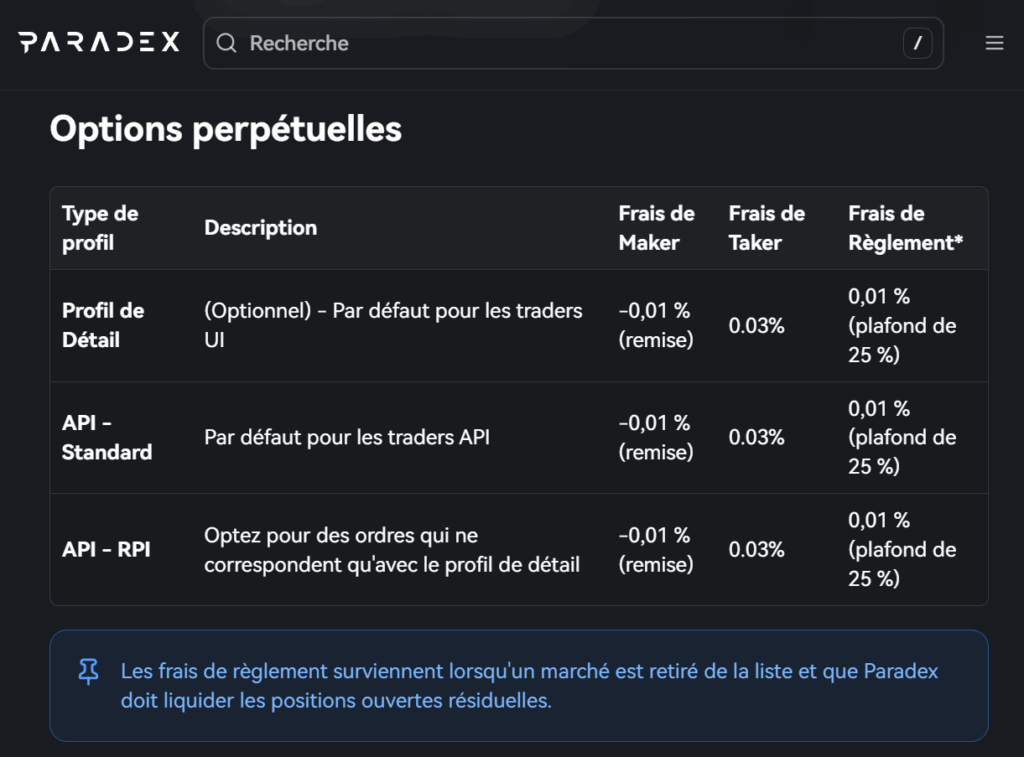Select the API - RPI row label
The height and width of the screenshot is (757, 1024).
pos(106,549)
